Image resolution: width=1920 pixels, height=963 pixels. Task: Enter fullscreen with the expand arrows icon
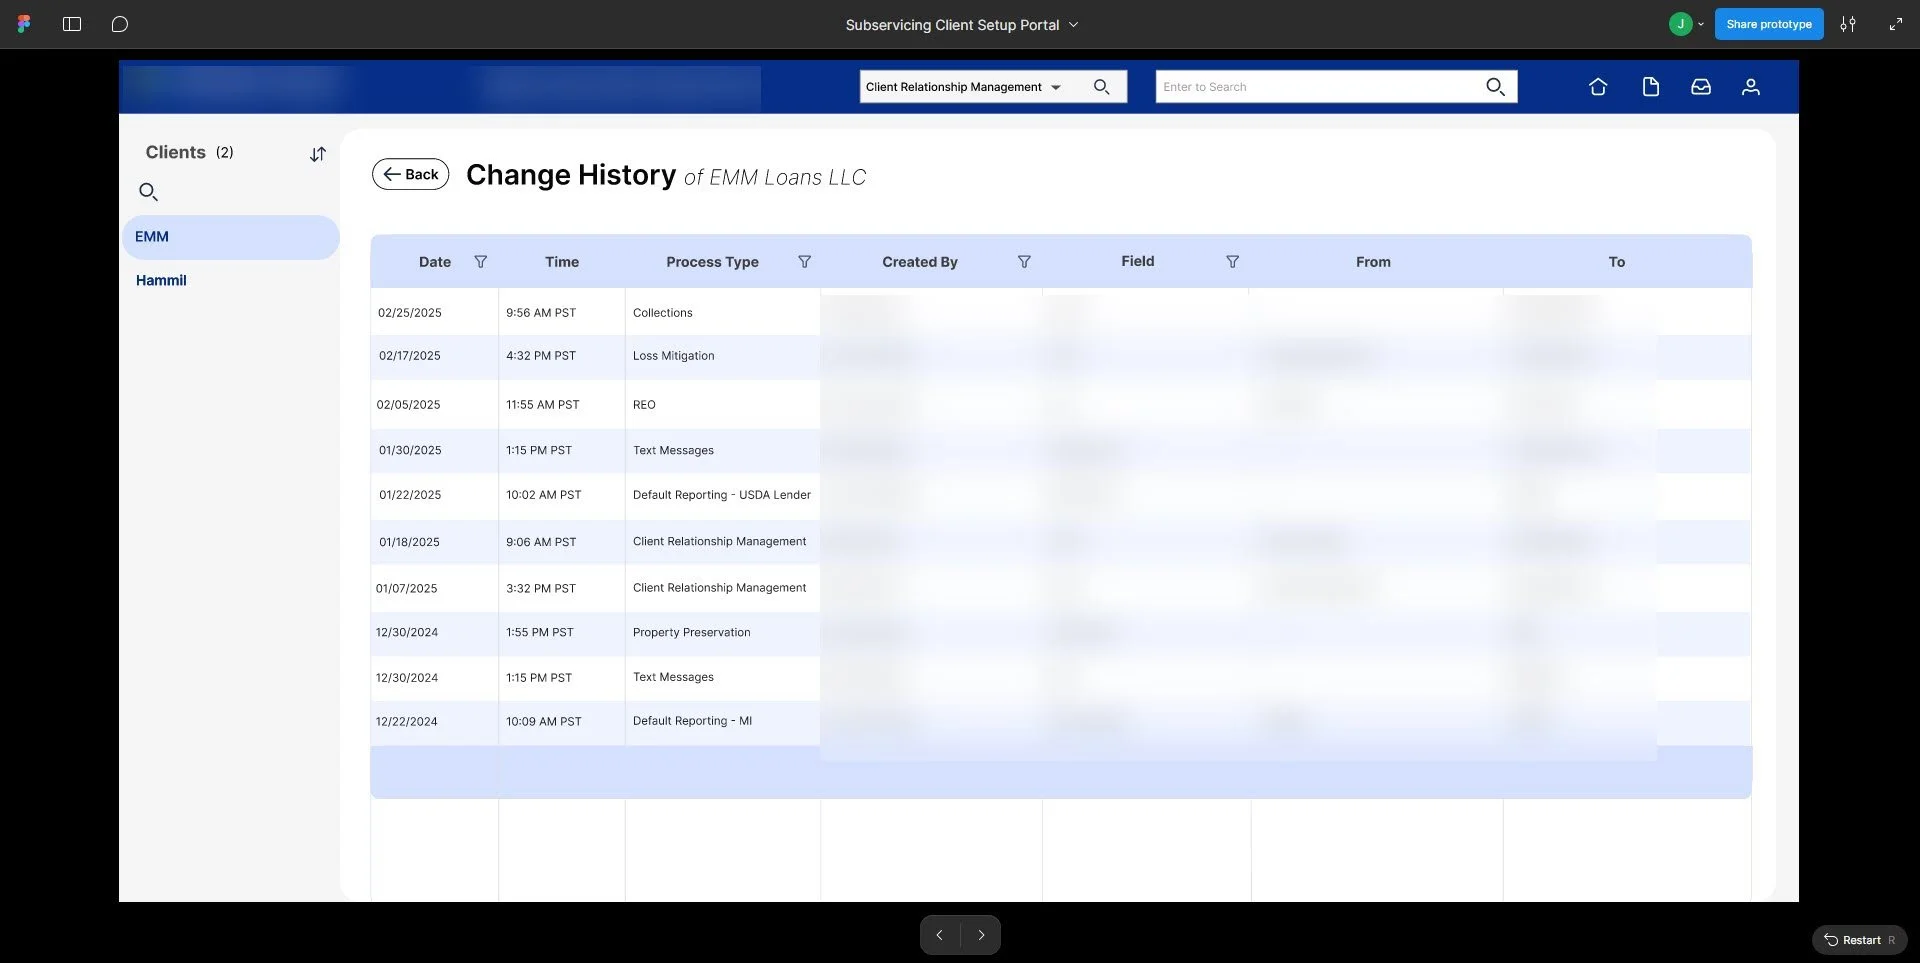(1895, 24)
